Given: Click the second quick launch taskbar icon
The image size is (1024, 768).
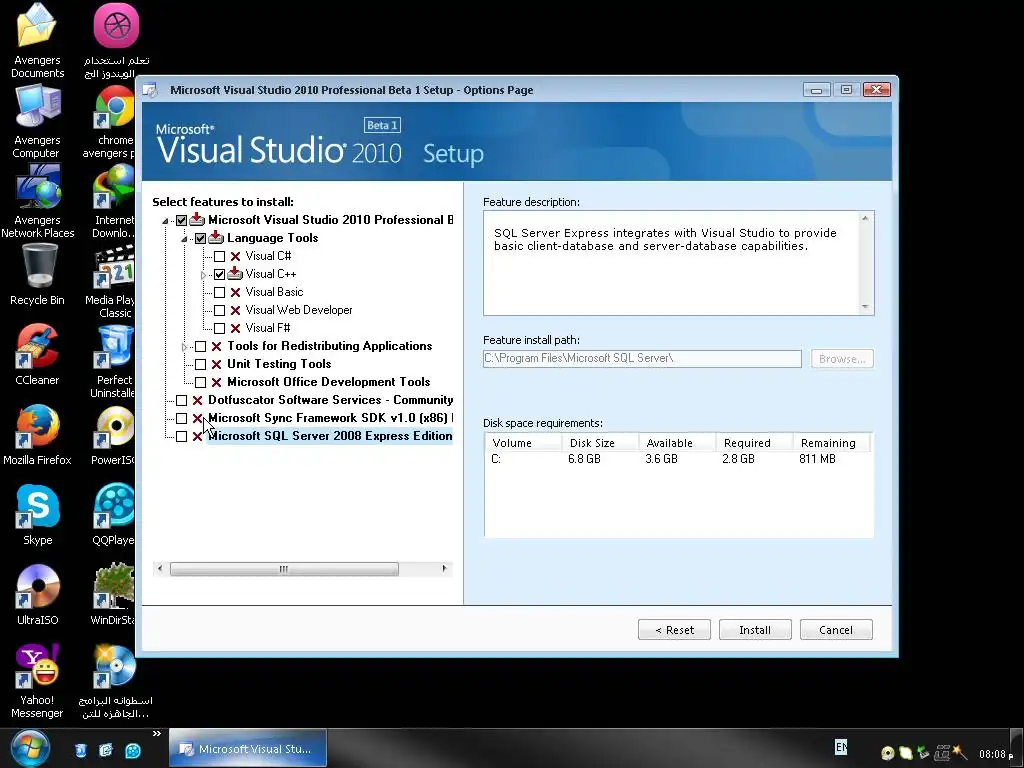Looking at the screenshot, I should tap(106, 750).
